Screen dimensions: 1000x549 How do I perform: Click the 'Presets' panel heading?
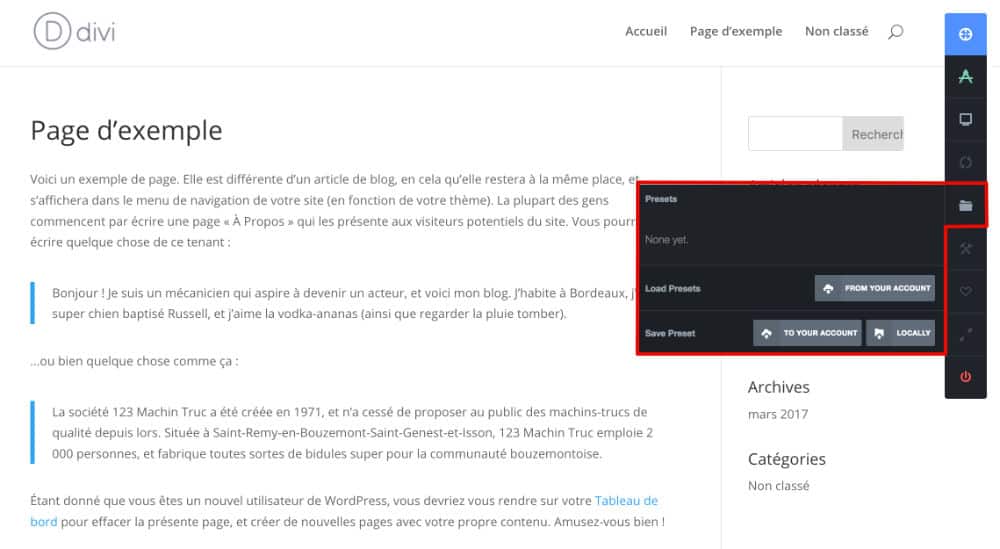coord(661,199)
